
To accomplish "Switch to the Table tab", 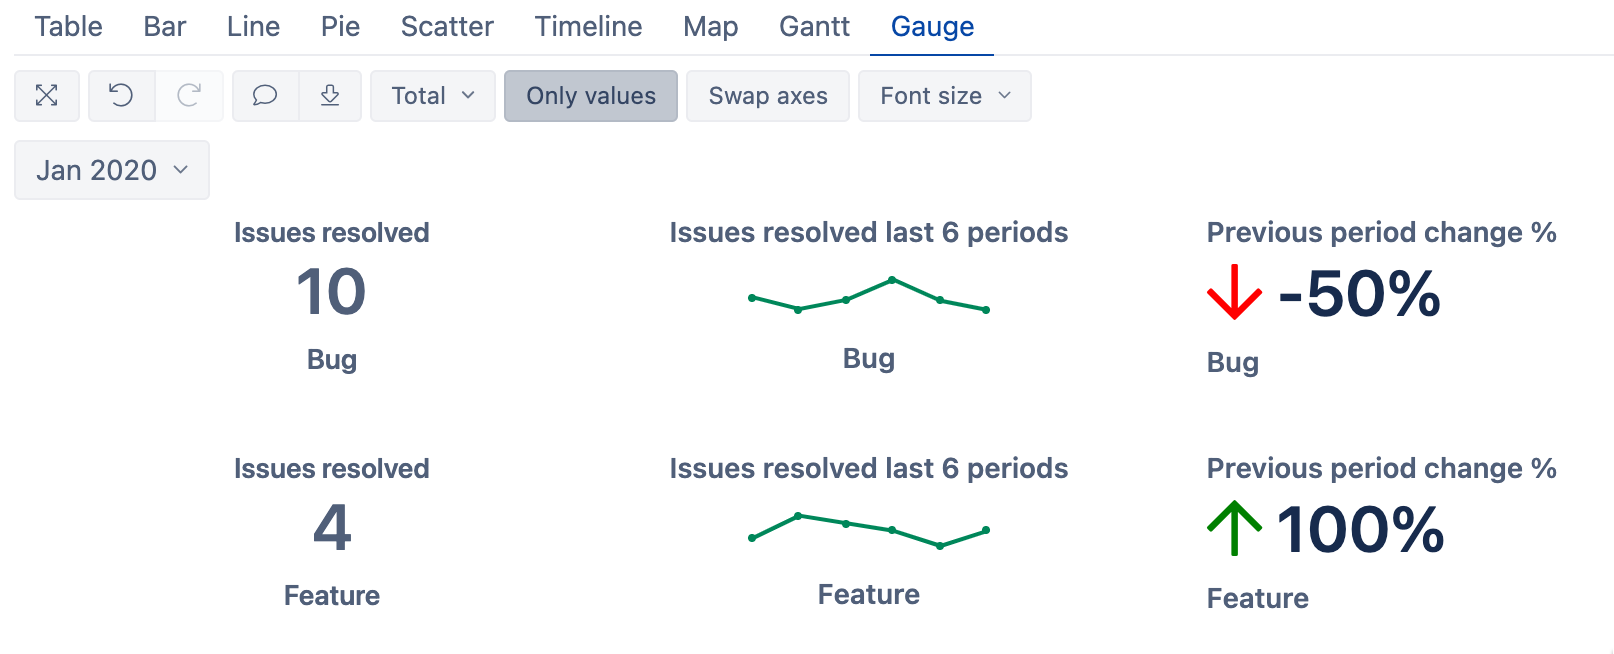I will [x=68, y=27].
